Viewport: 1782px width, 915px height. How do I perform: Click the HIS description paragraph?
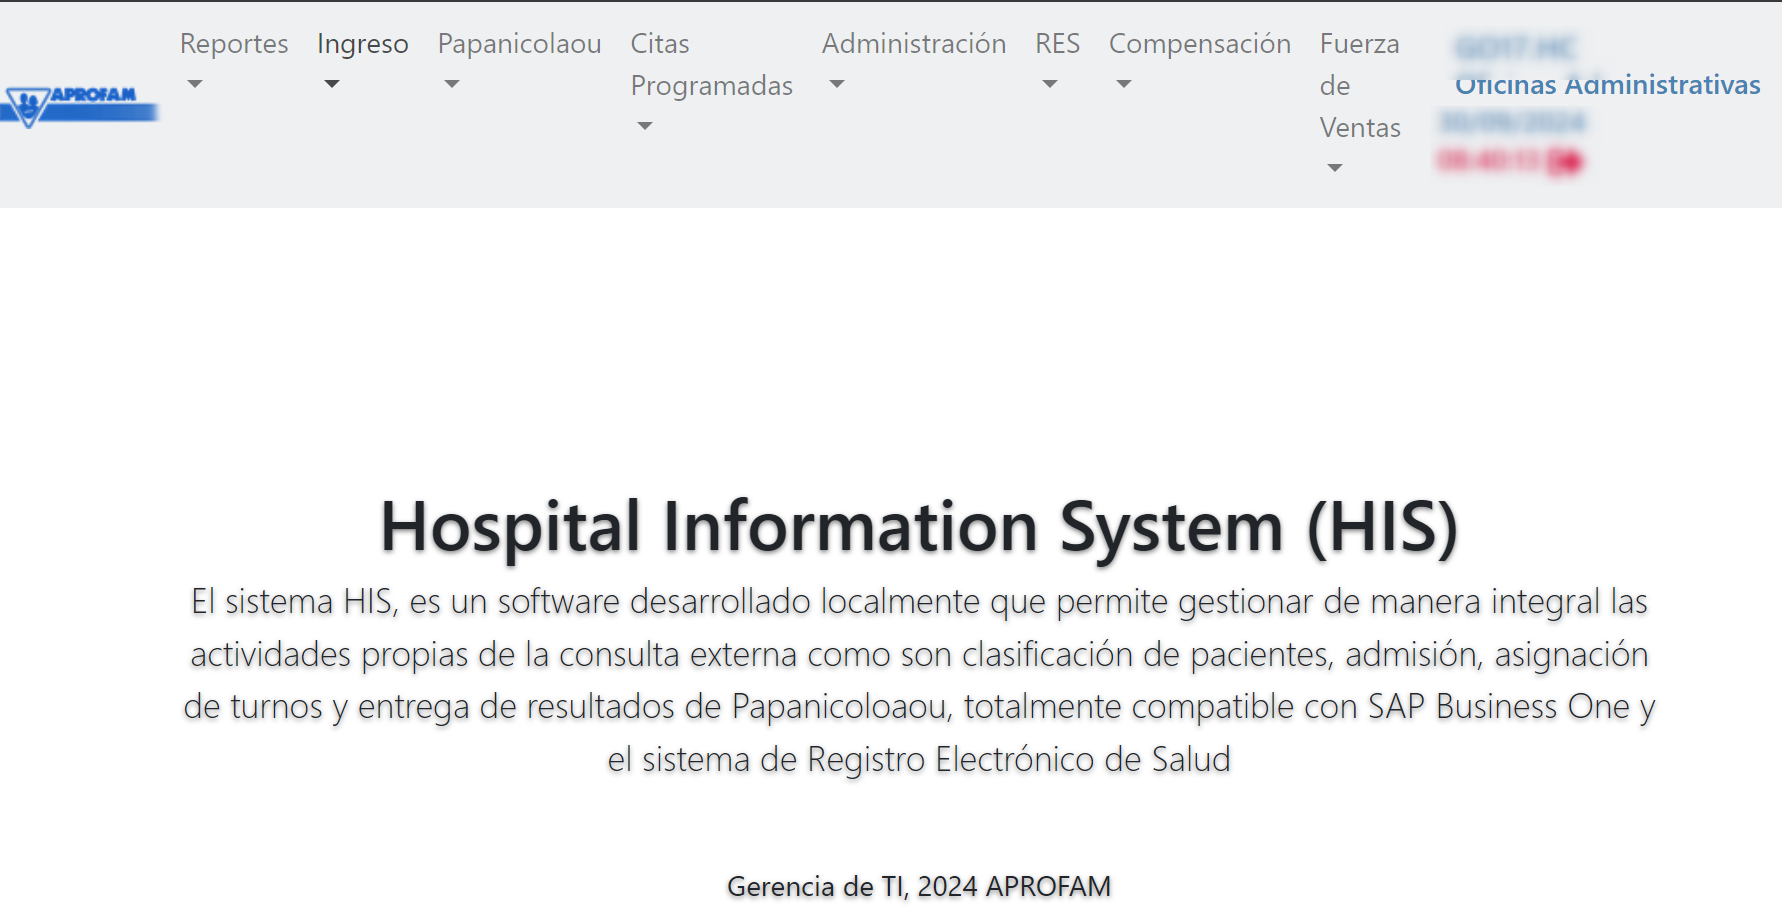(919, 680)
